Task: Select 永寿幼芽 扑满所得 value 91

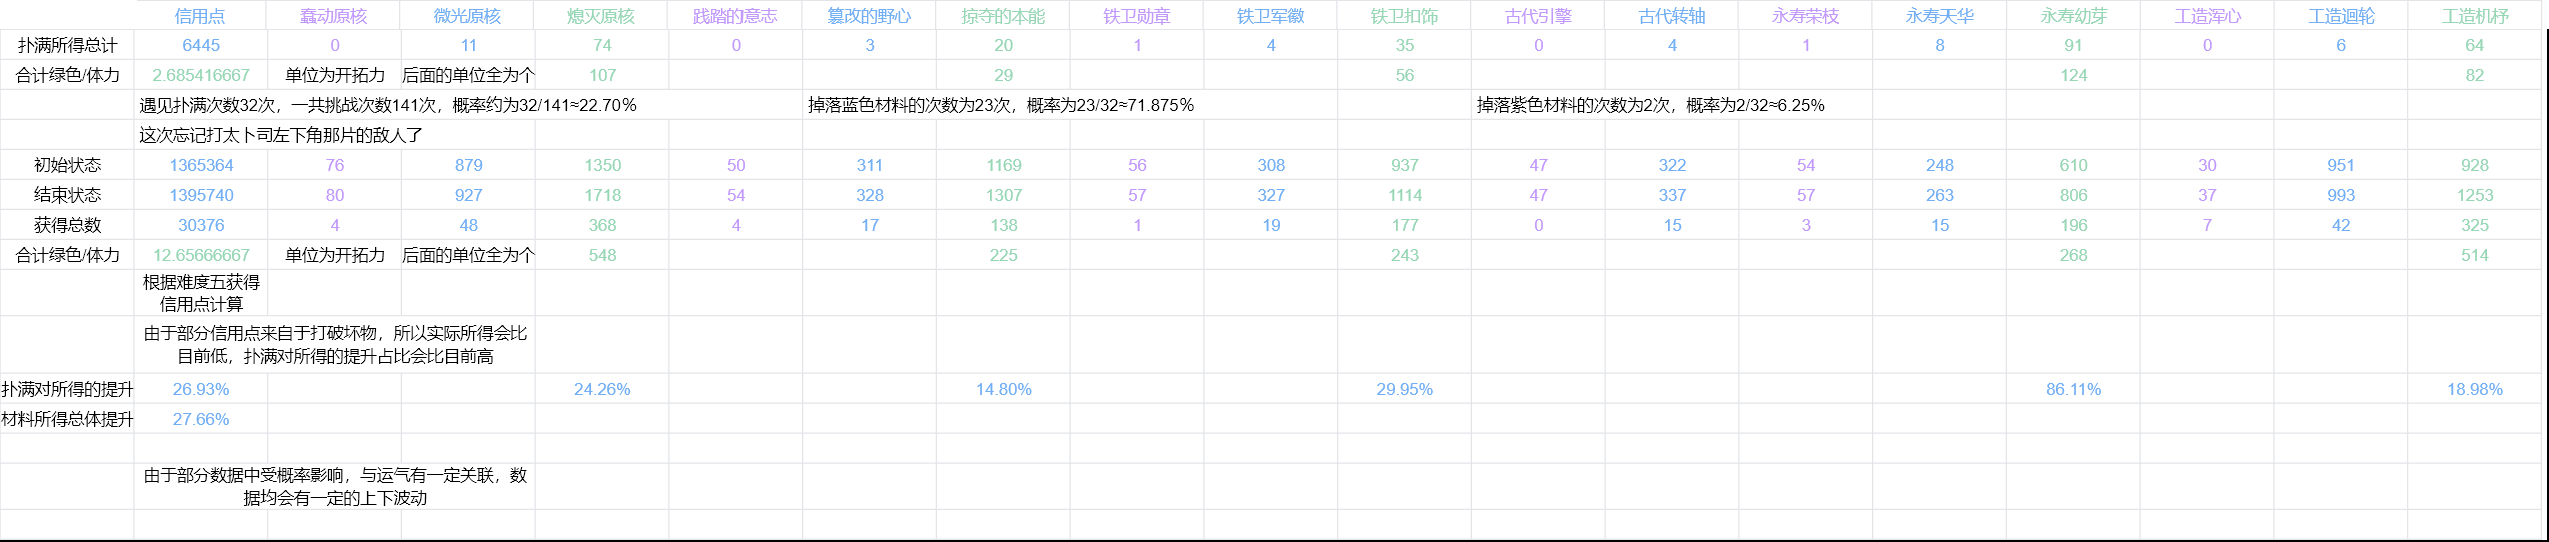Action: (x=2074, y=45)
